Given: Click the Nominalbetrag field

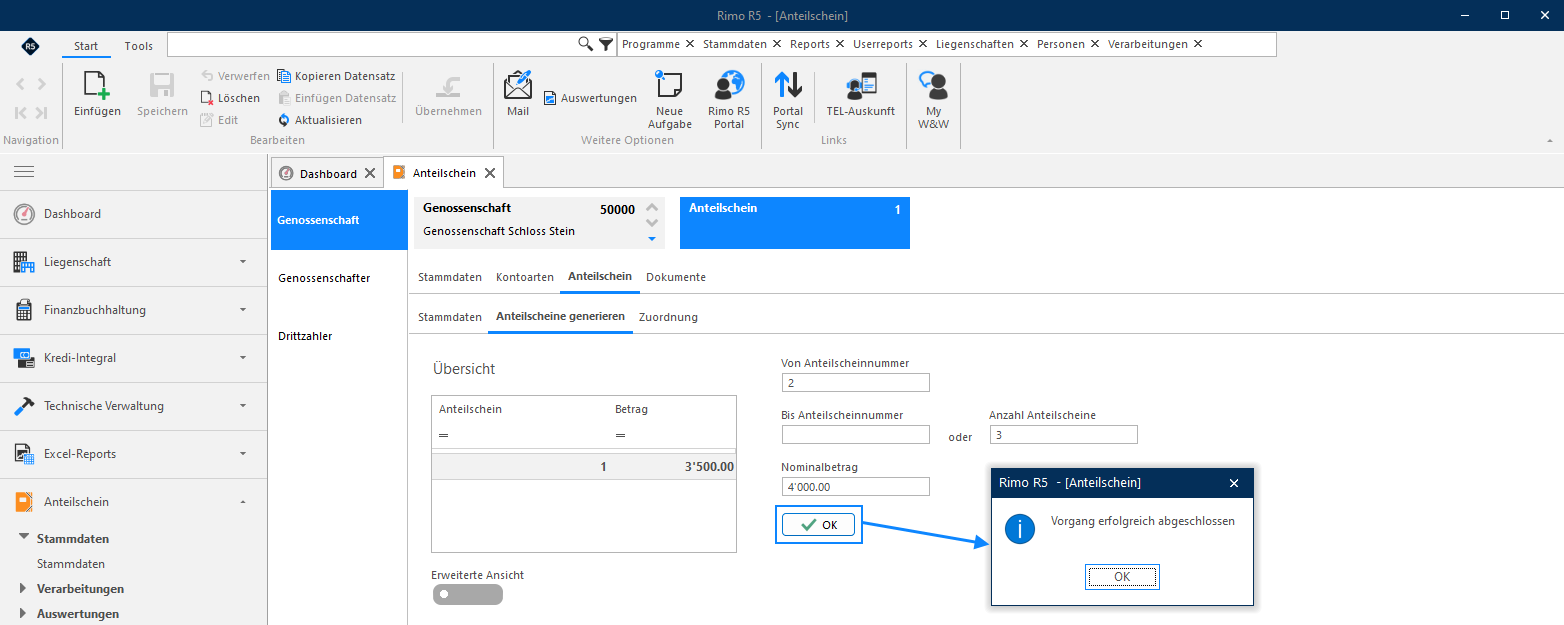Looking at the screenshot, I should pos(856,487).
